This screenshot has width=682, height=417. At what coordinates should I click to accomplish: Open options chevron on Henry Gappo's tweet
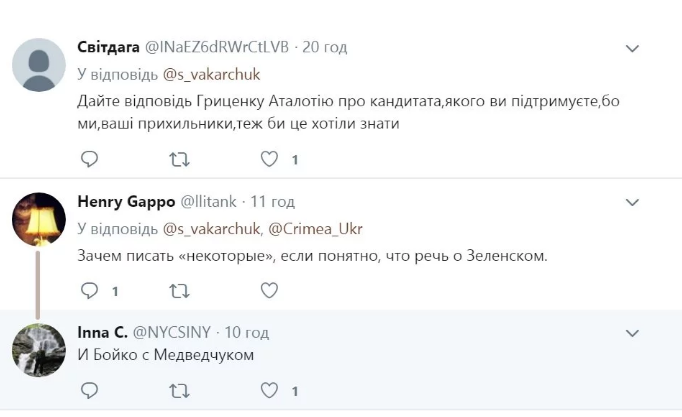[632, 202]
